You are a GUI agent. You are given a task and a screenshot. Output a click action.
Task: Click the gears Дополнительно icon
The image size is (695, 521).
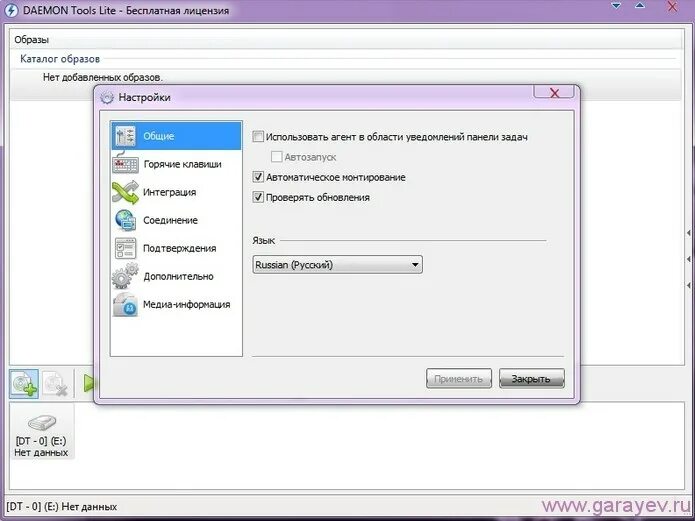(125, 276)
